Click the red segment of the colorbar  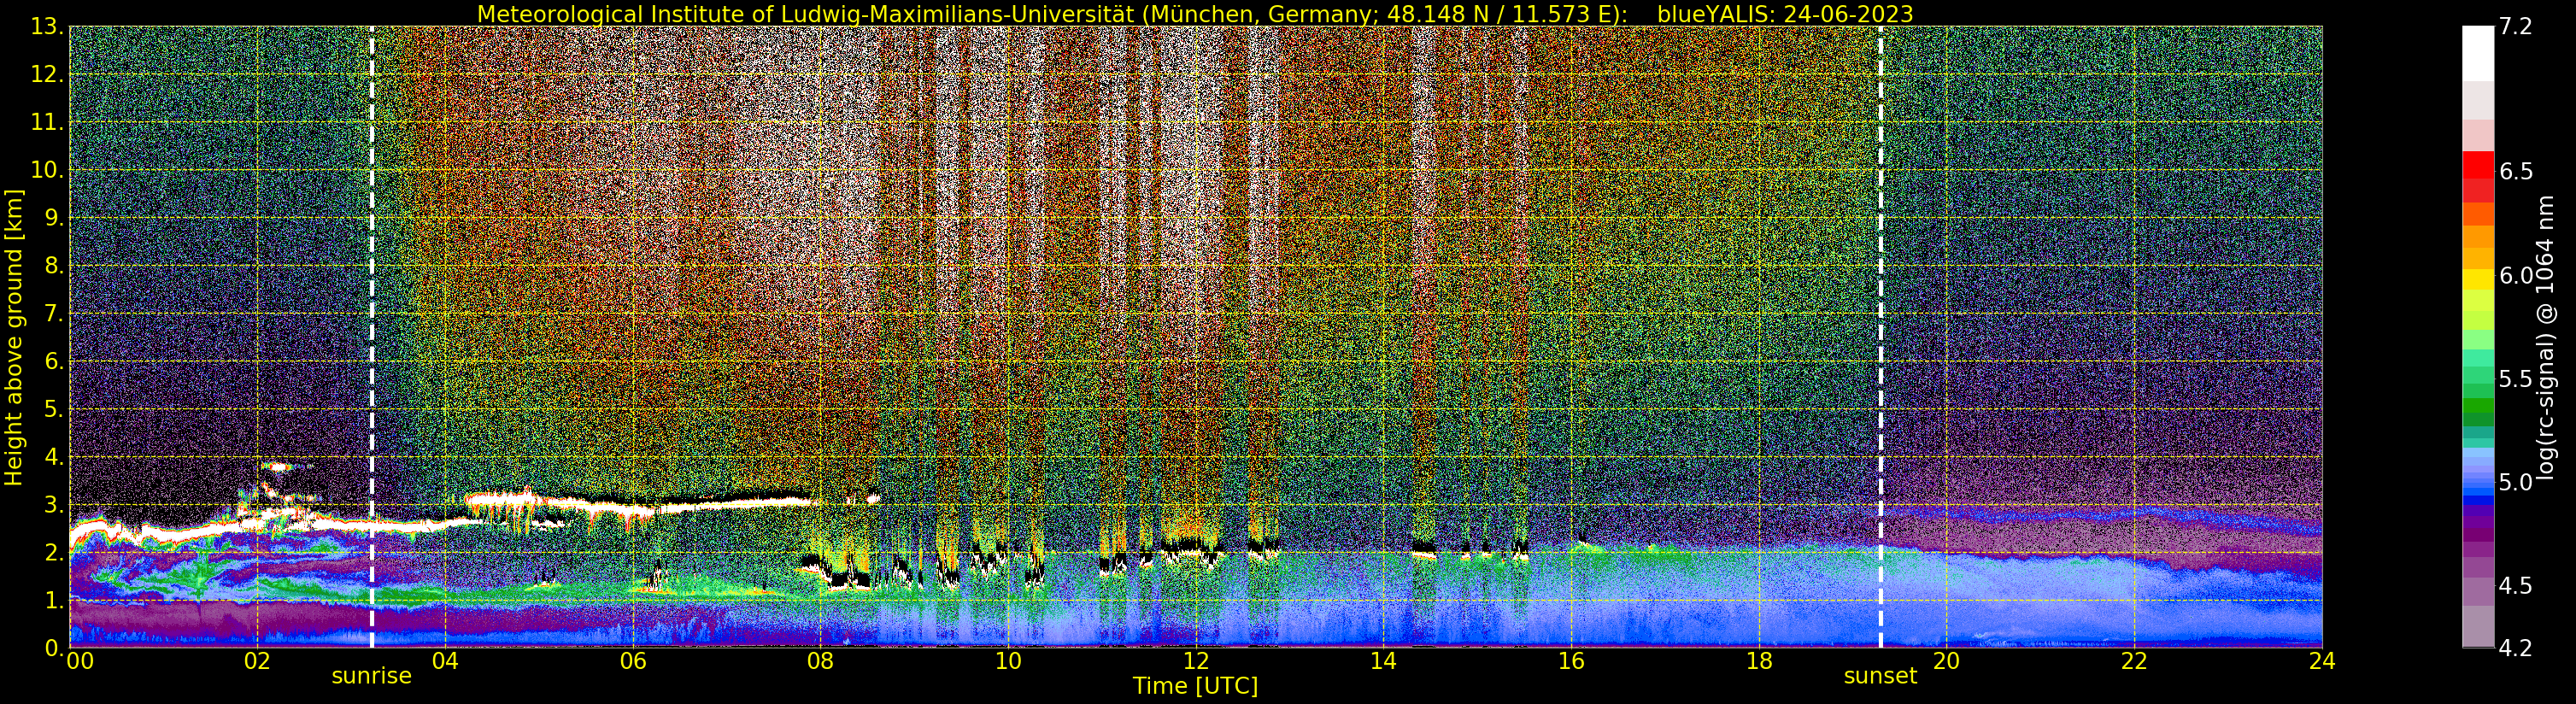pyautogui.click(x=2478, y=165)
